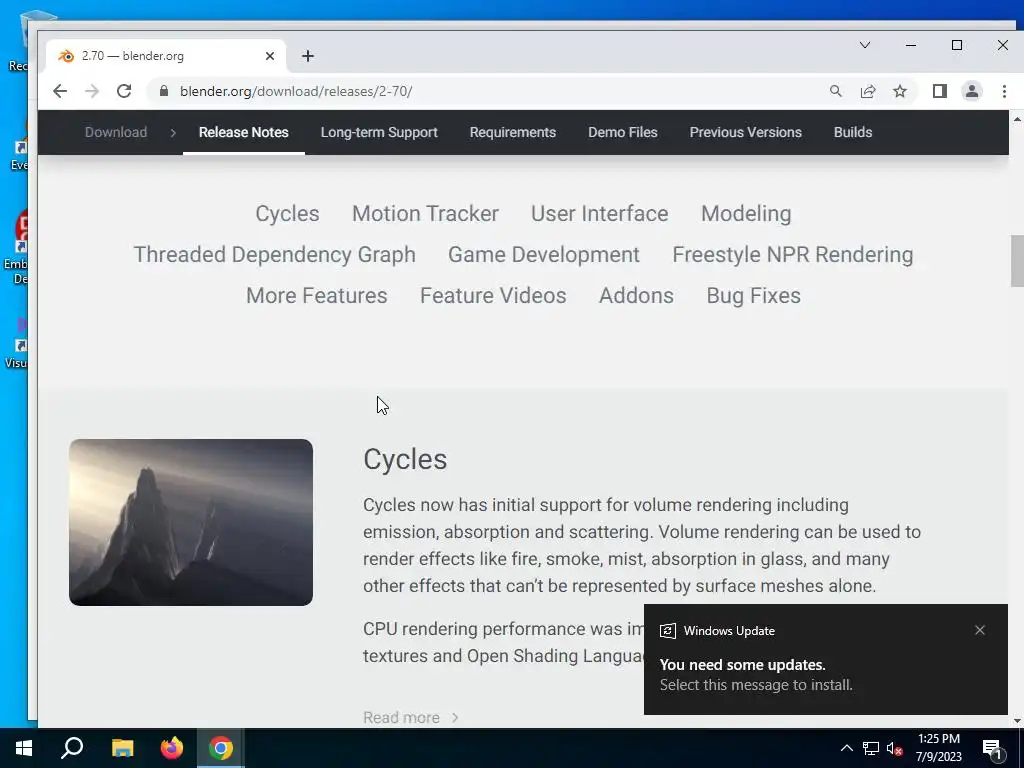Viewport: 1024px width, 768px height.
Task: Open Long-term Support nav item
Action: [379, 132]
